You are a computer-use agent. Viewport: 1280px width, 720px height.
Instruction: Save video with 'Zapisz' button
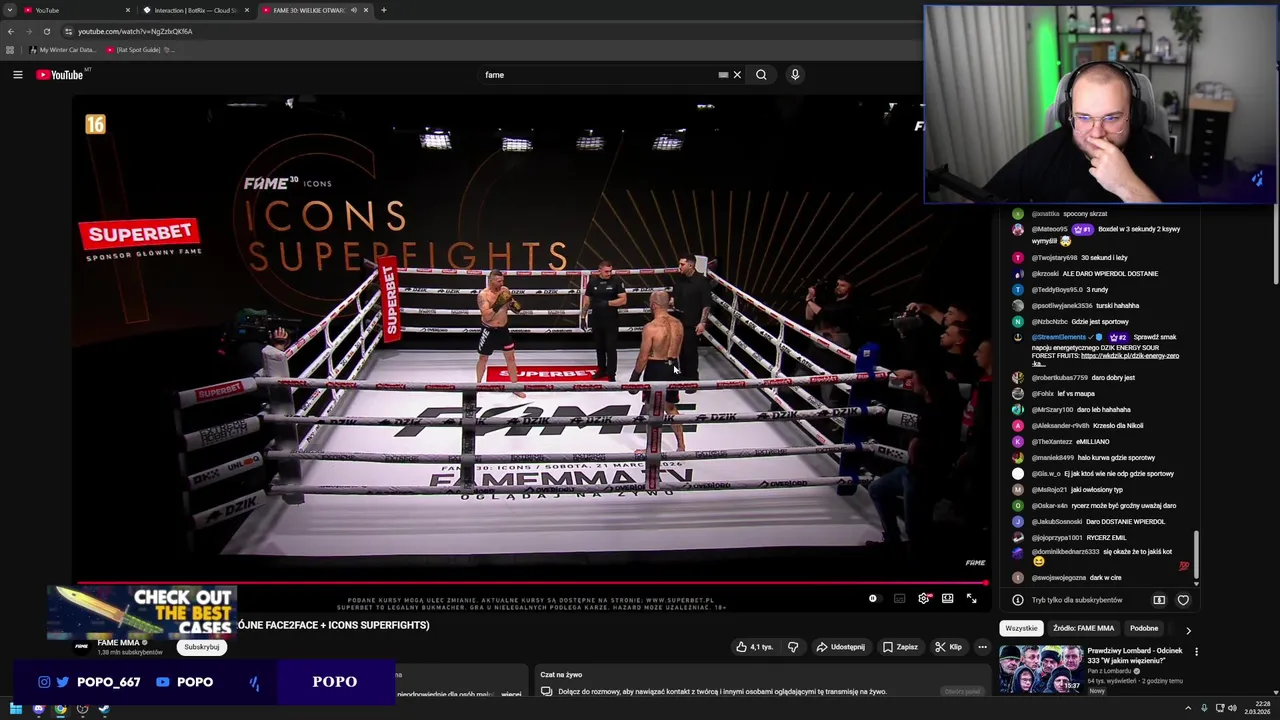(900, 647)
